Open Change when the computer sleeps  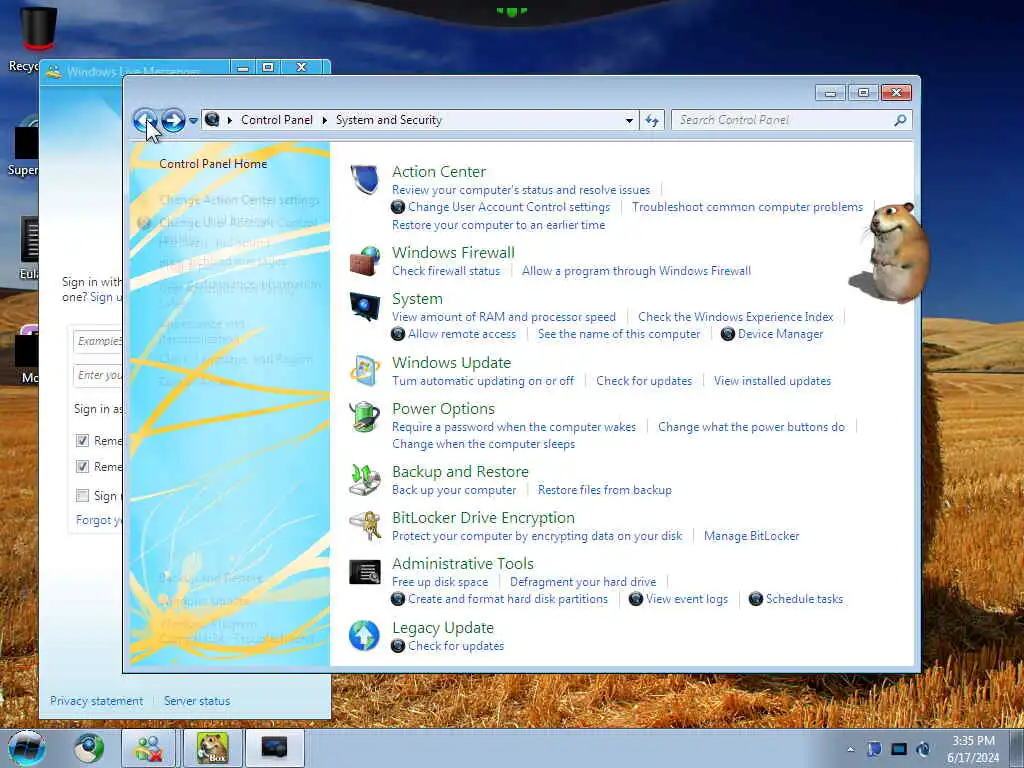coord(483,444)
